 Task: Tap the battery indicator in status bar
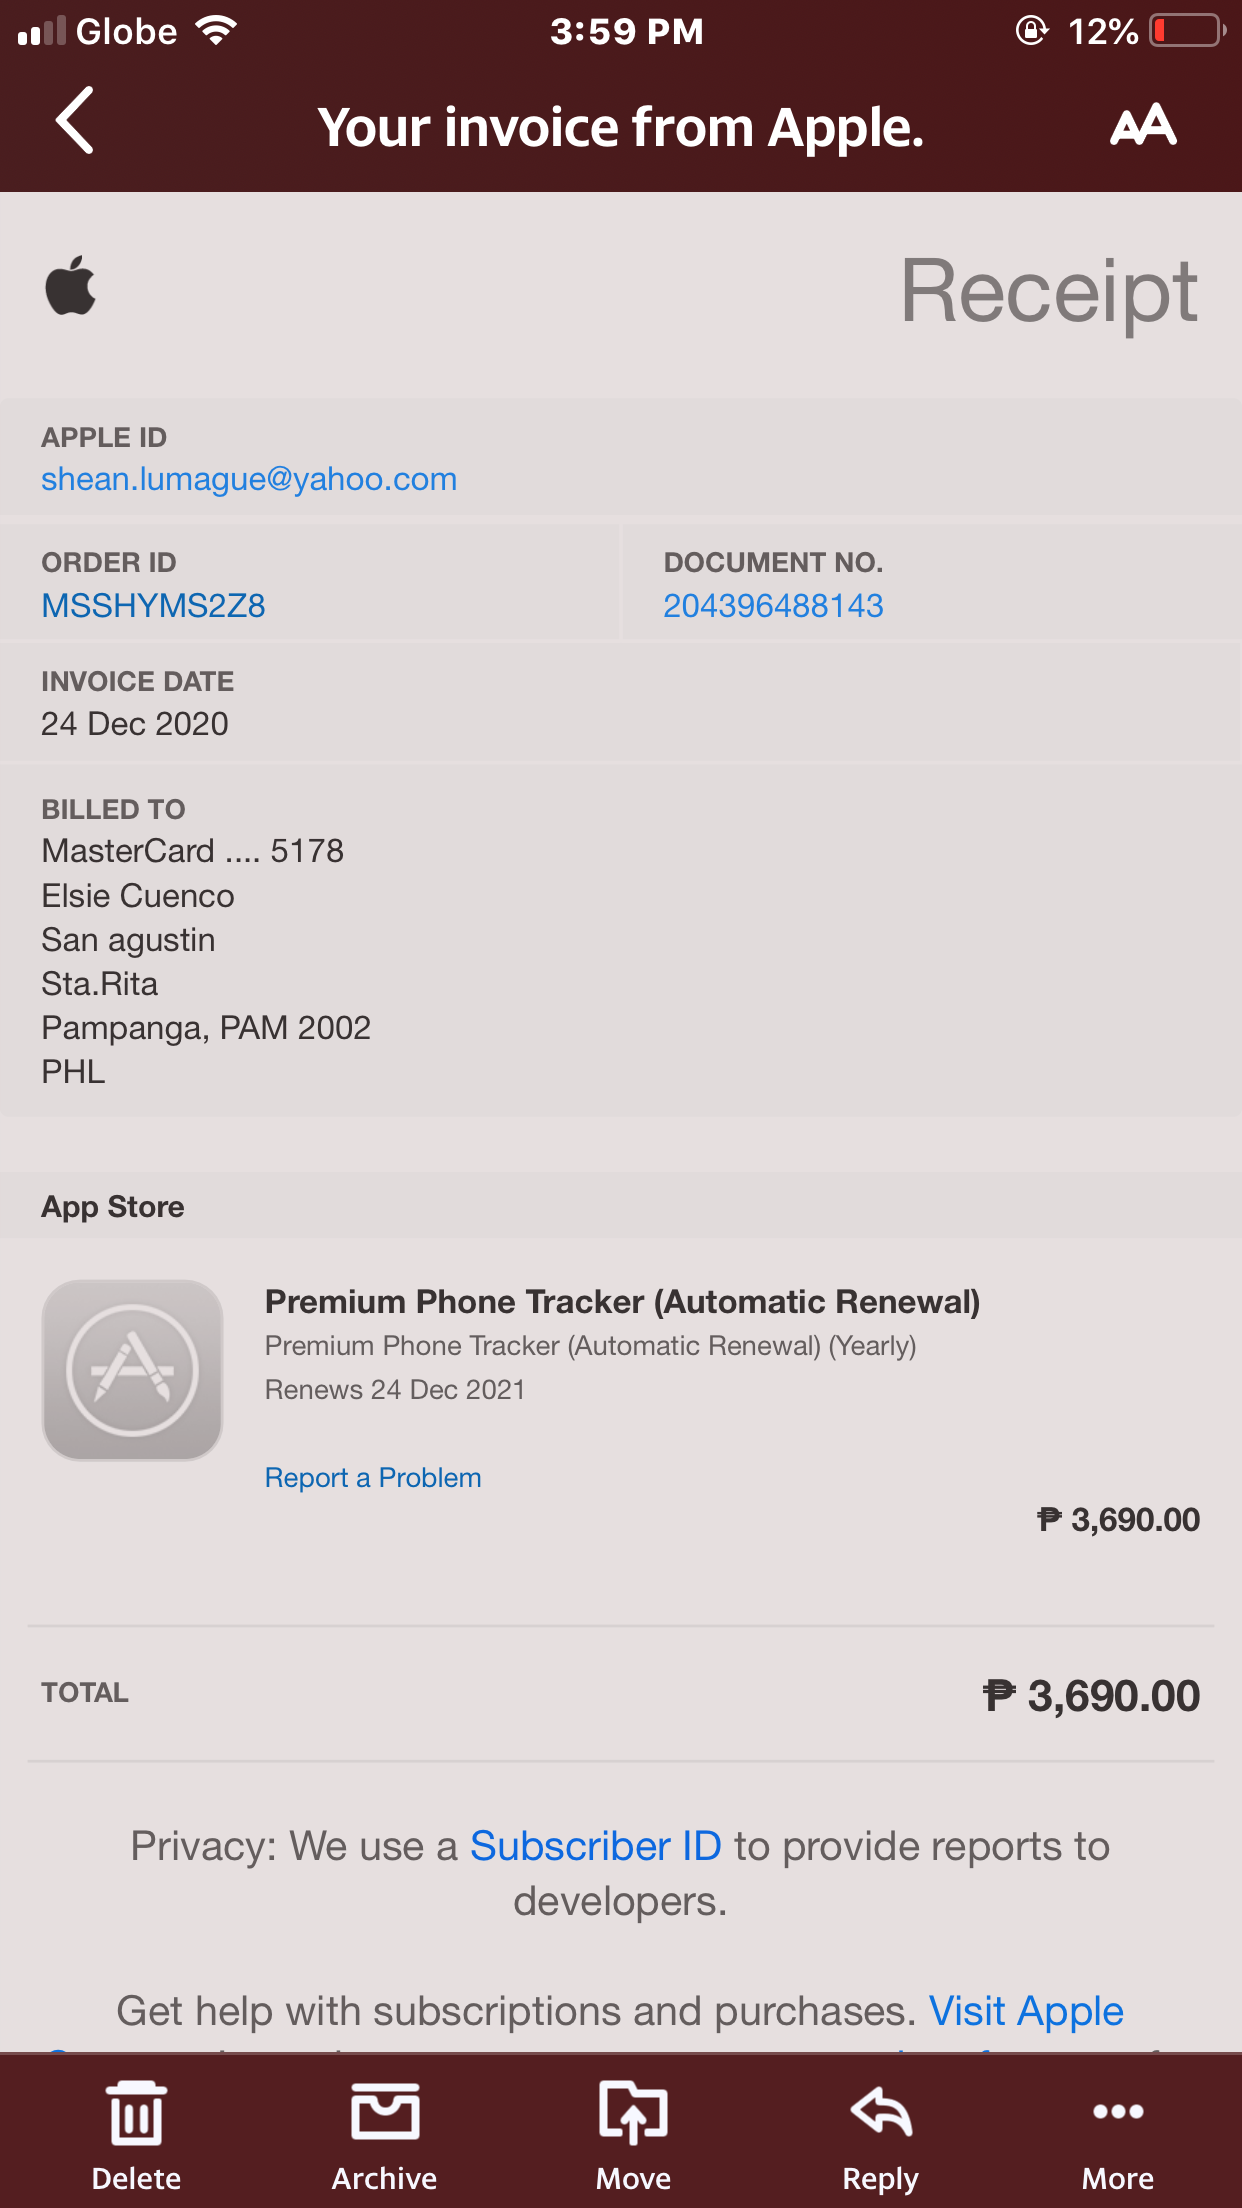[1188, 31]
